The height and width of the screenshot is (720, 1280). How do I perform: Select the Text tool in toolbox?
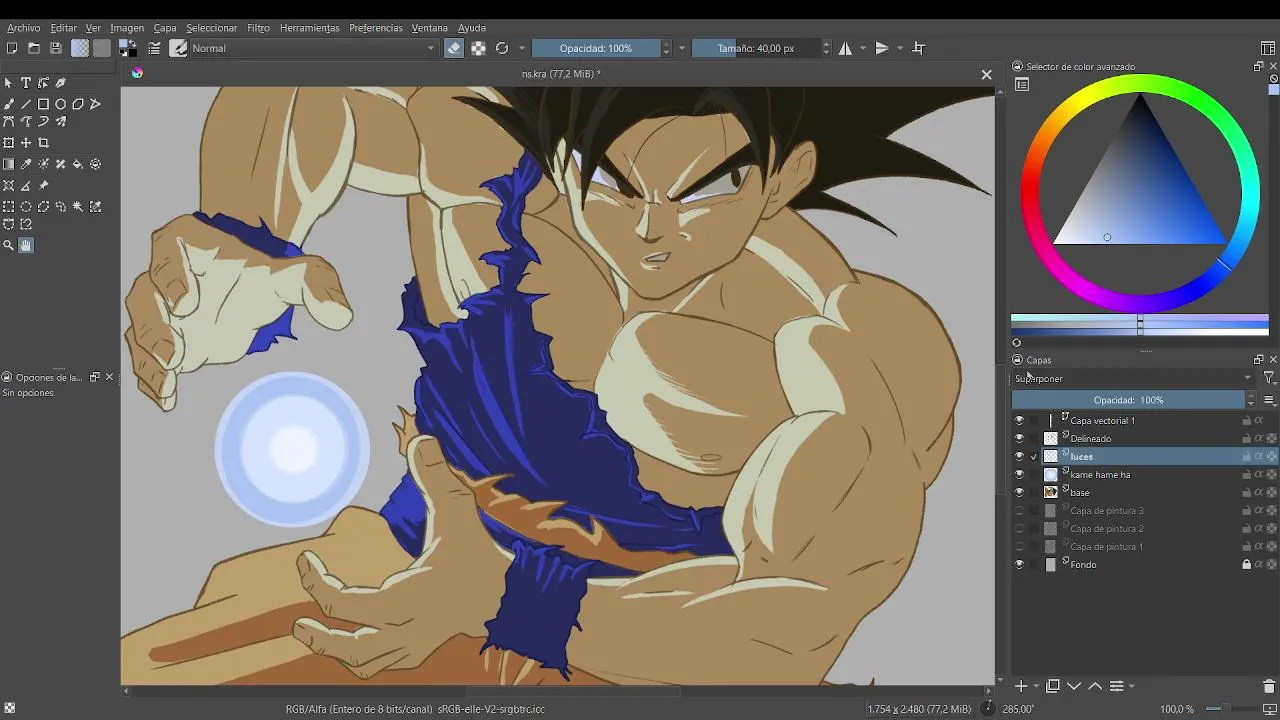coord(26,83)
